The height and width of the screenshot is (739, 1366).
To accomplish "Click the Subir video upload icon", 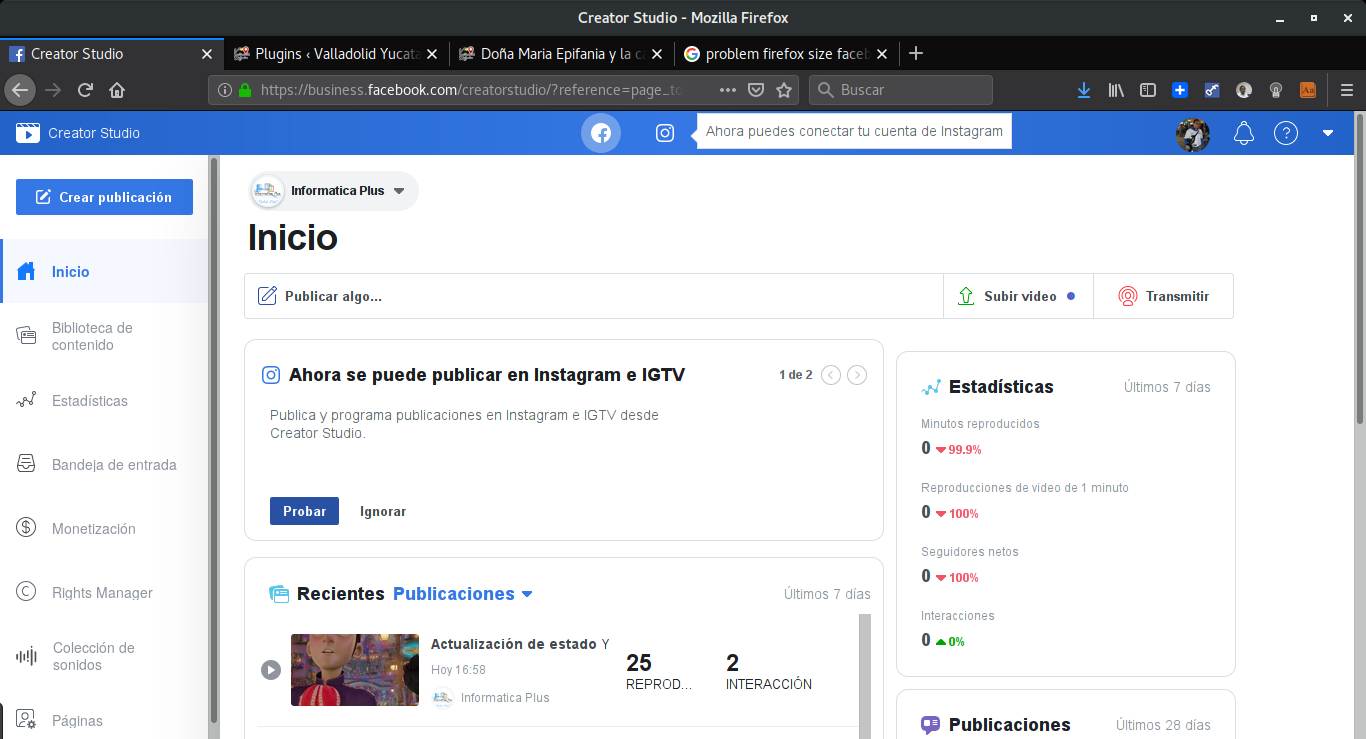I will [x=965, y=296].
